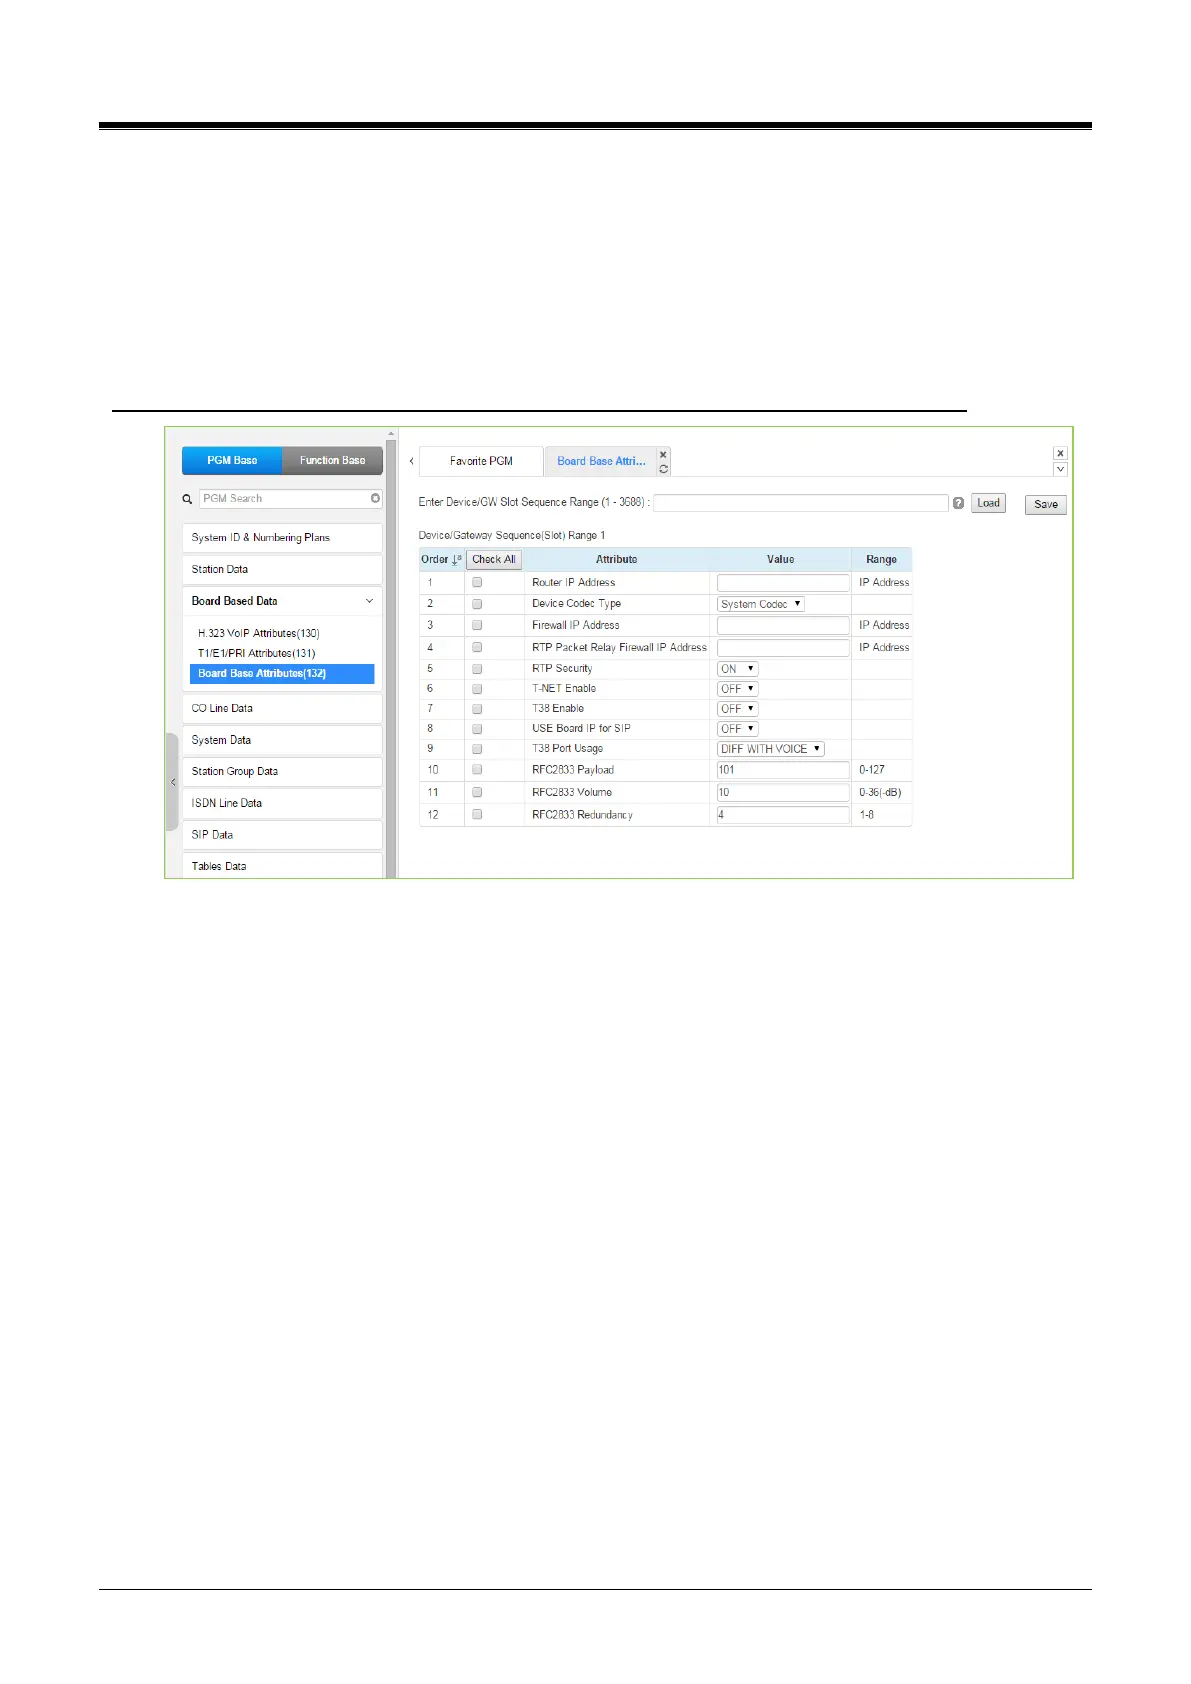Click the Firewall IP Address value field
Viewport: 1191px width, 1684px height.
(783, 625)
